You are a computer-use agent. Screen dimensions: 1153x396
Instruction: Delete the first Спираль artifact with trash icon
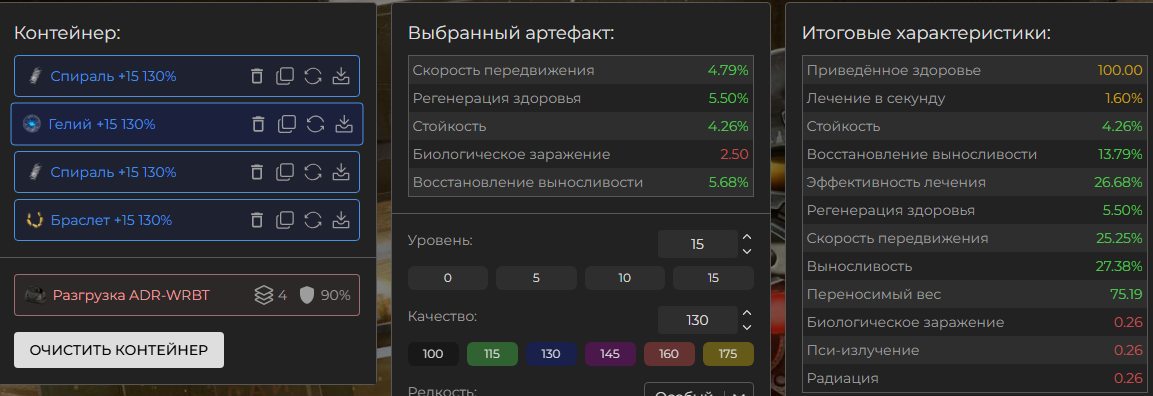[256, 76]
